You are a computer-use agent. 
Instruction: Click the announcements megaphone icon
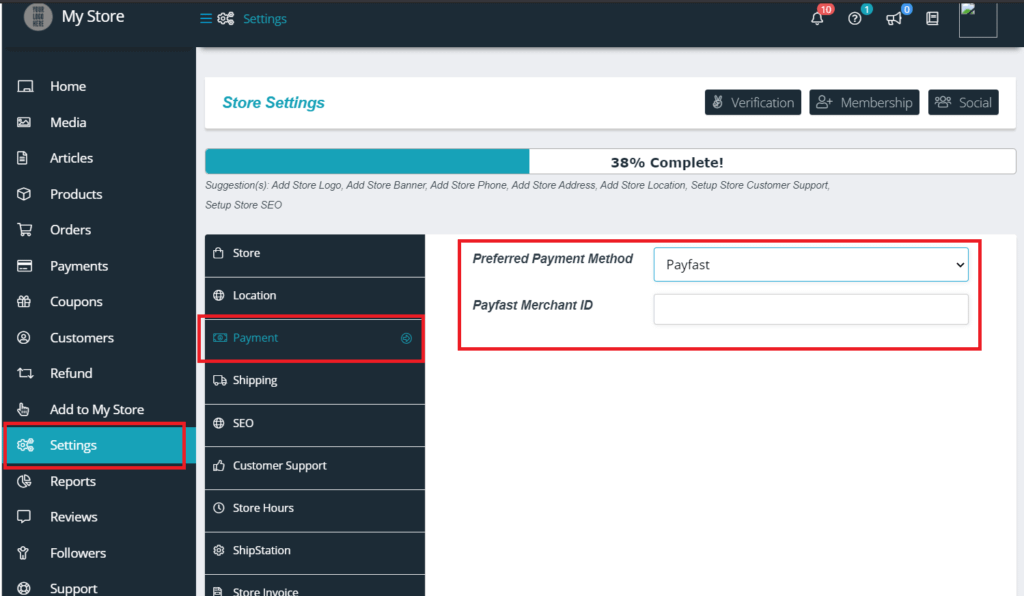(894, 18)
